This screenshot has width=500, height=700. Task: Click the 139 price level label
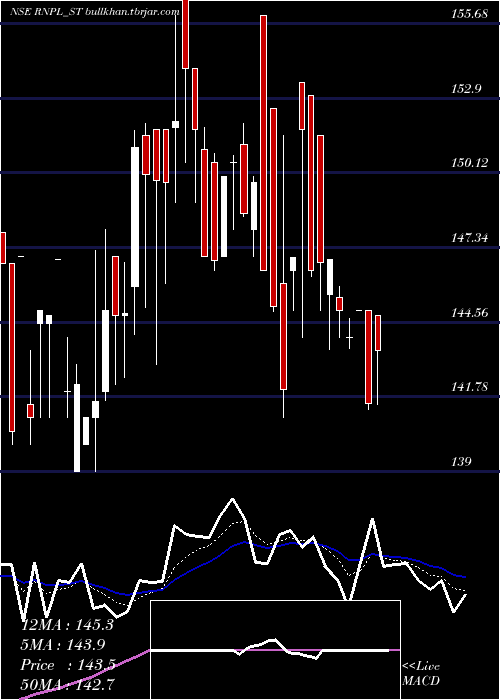click(461, 462)
